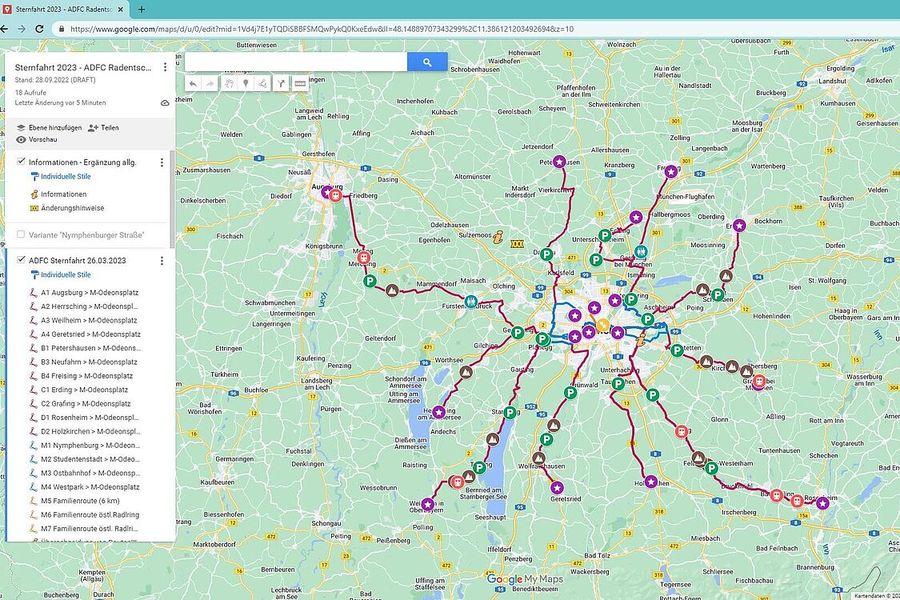Click the map title 'Sternfahrt 2023 - ADFC Radentsc...'
This screenshot has width=900, height=600.
(83, 67)
